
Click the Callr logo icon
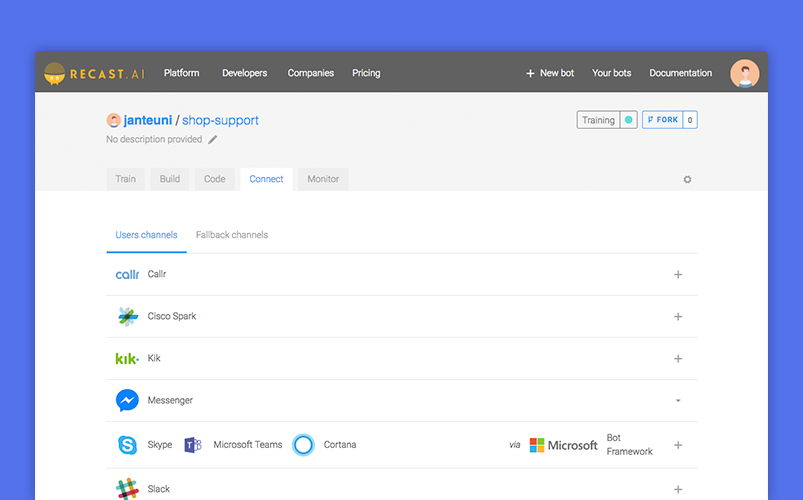[x=127, y=275]
